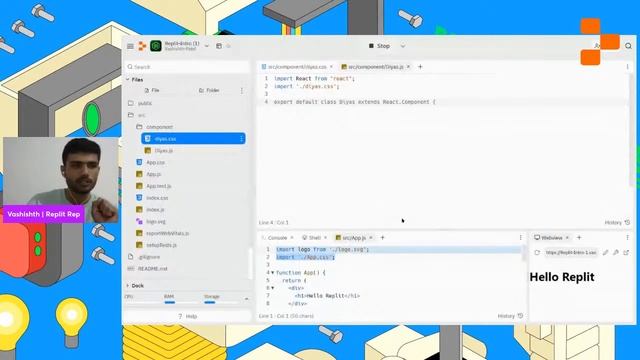Open options for diyas.css file
This screenshot has height=360, width=640.
coord(242,139)
